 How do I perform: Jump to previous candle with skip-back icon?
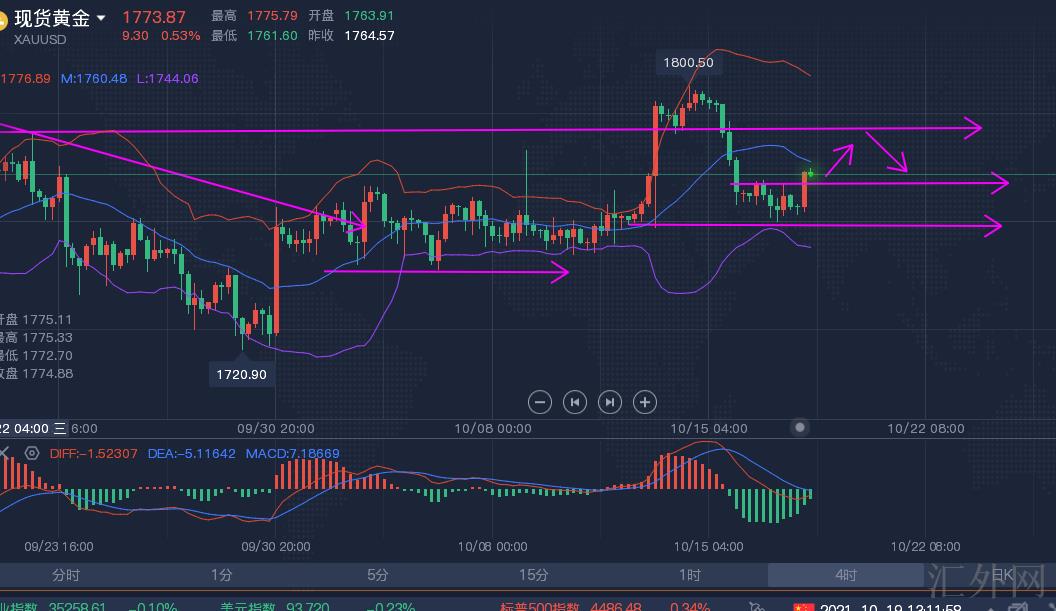pos(575,402)
